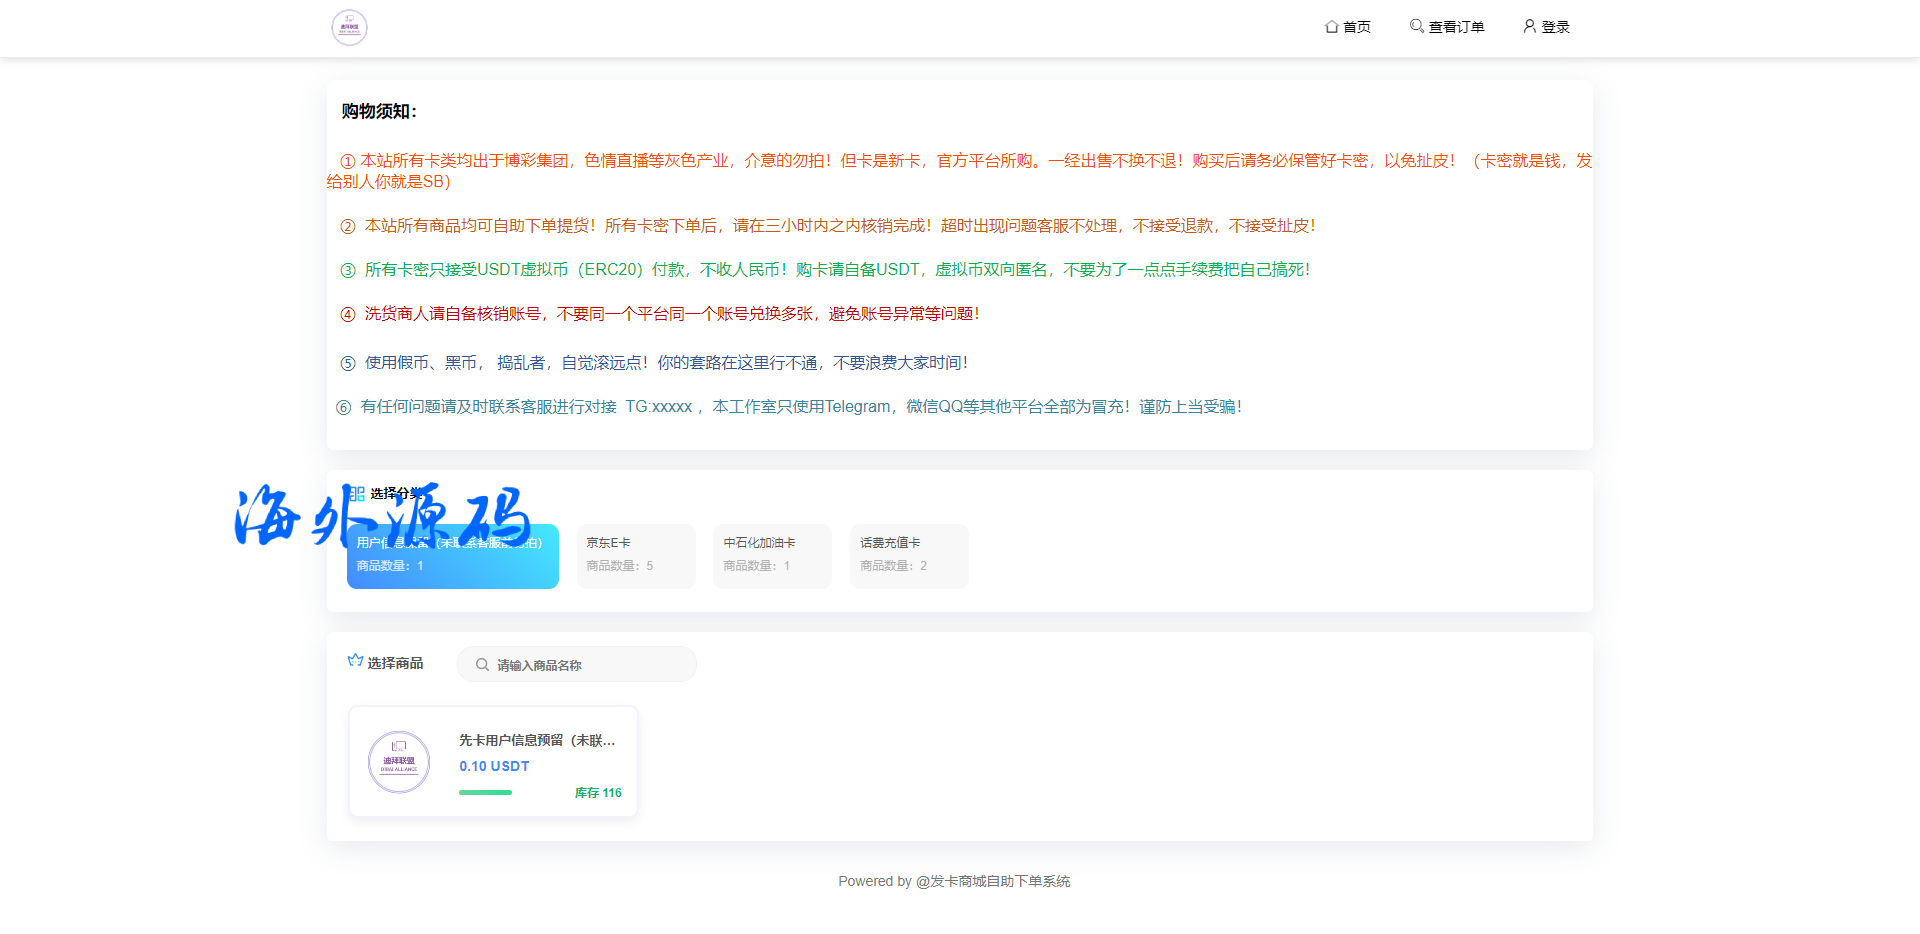The width and height of the screenshot is (1920, 934).
Task: Click the site logo in the header
Action: pos(349,28)
